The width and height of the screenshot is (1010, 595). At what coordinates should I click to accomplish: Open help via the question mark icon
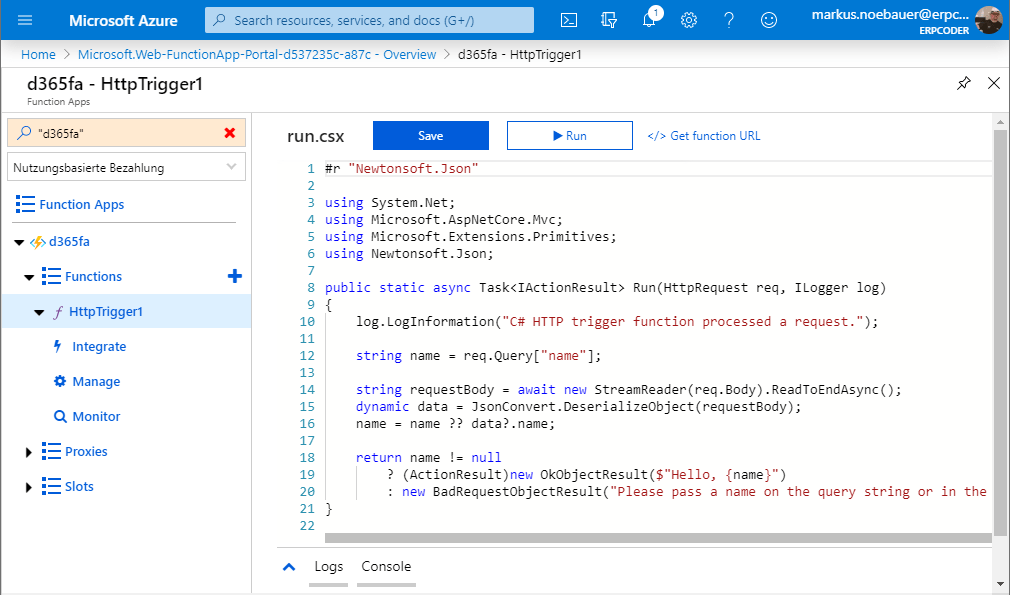tap(729, 20)
